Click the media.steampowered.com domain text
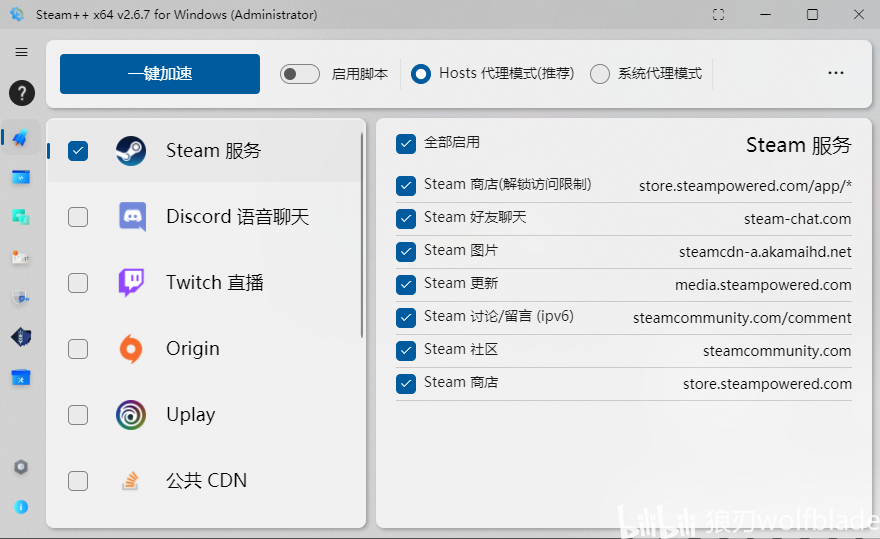 [x=763, y=285]
